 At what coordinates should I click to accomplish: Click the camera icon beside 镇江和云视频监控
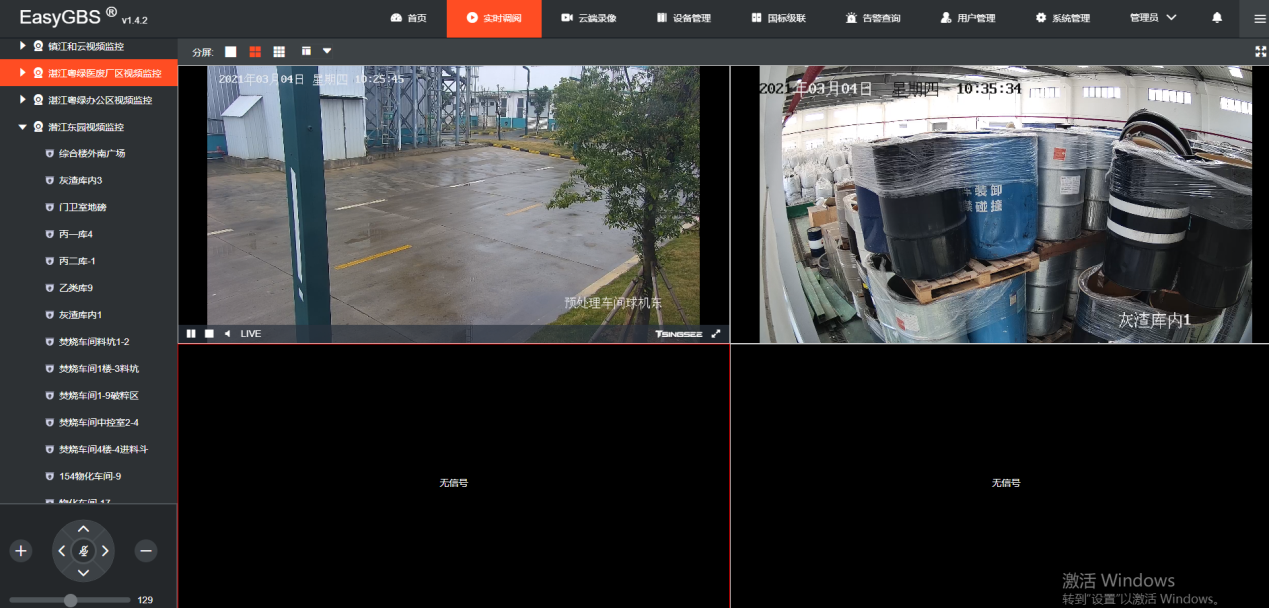click(x=38, y=46)
